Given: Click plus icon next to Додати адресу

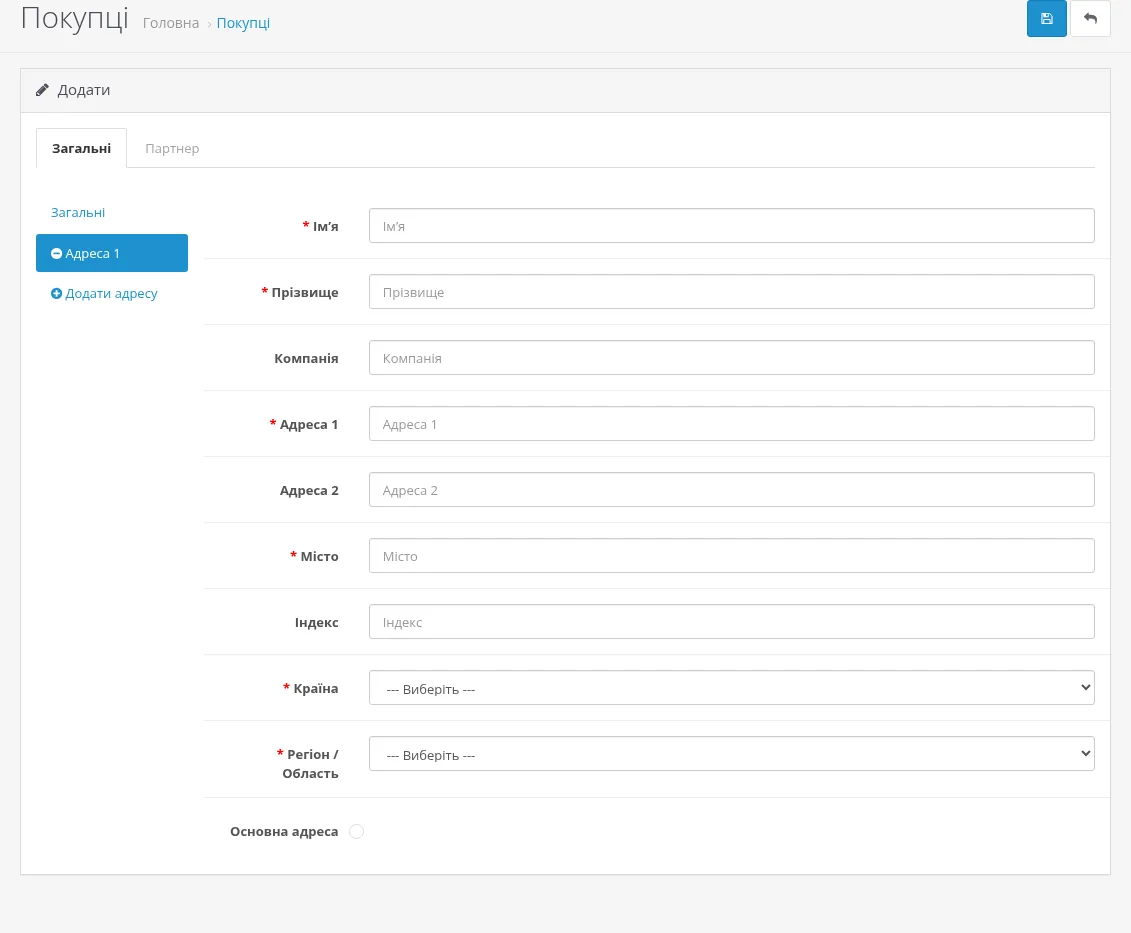Looking at the screenshot, I should 56,294.
